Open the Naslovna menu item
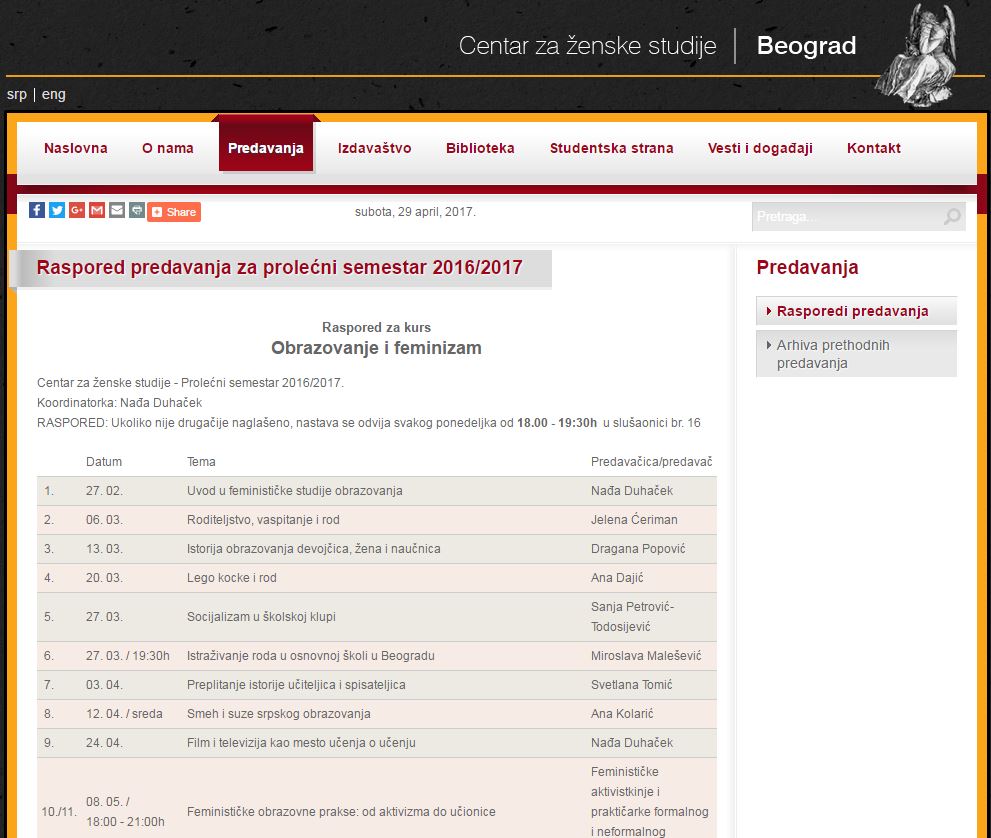The image size is (991, 838). [x=76, y=148]
